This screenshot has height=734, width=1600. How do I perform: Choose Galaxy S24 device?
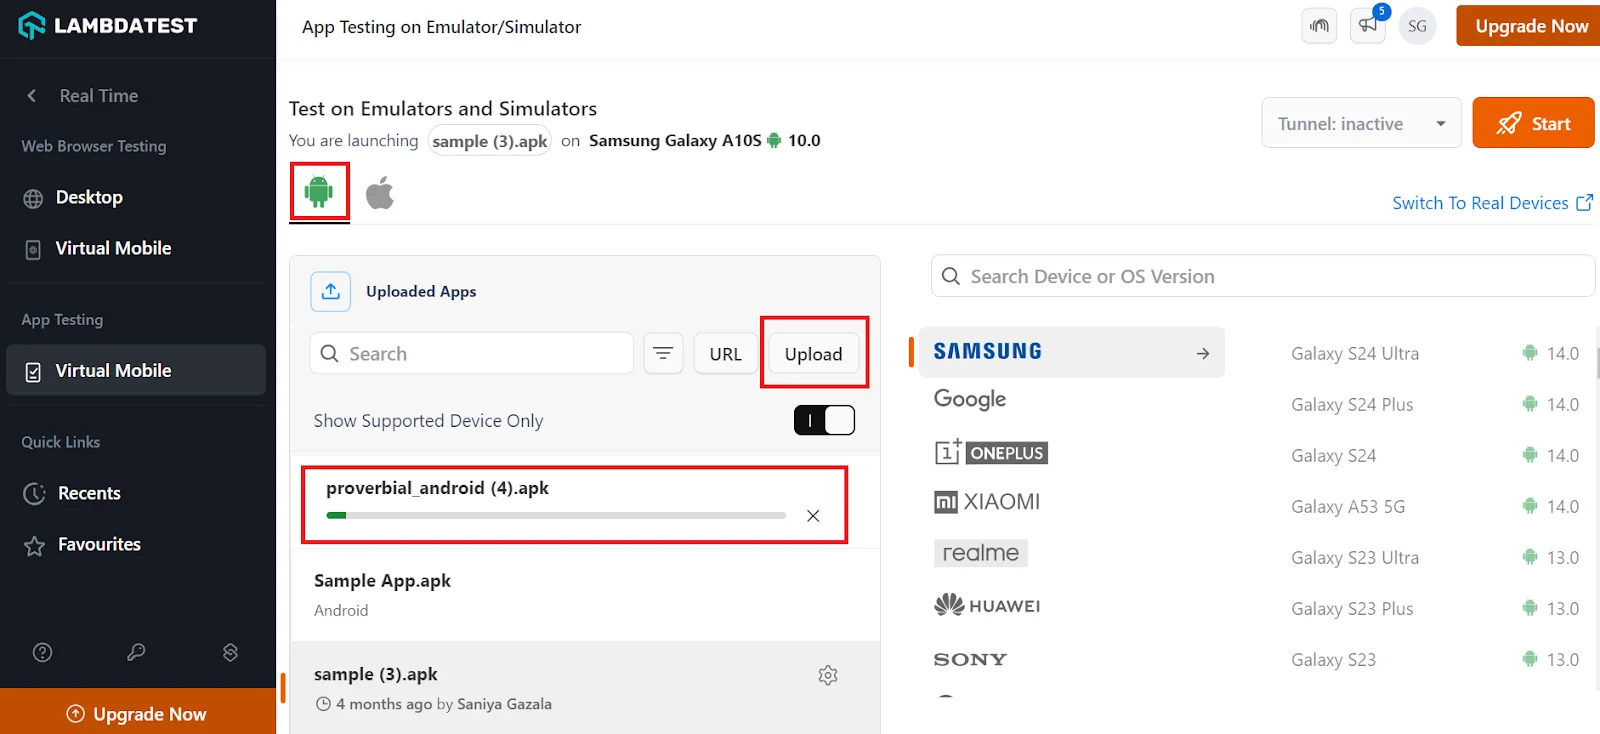pos(1333,455)
